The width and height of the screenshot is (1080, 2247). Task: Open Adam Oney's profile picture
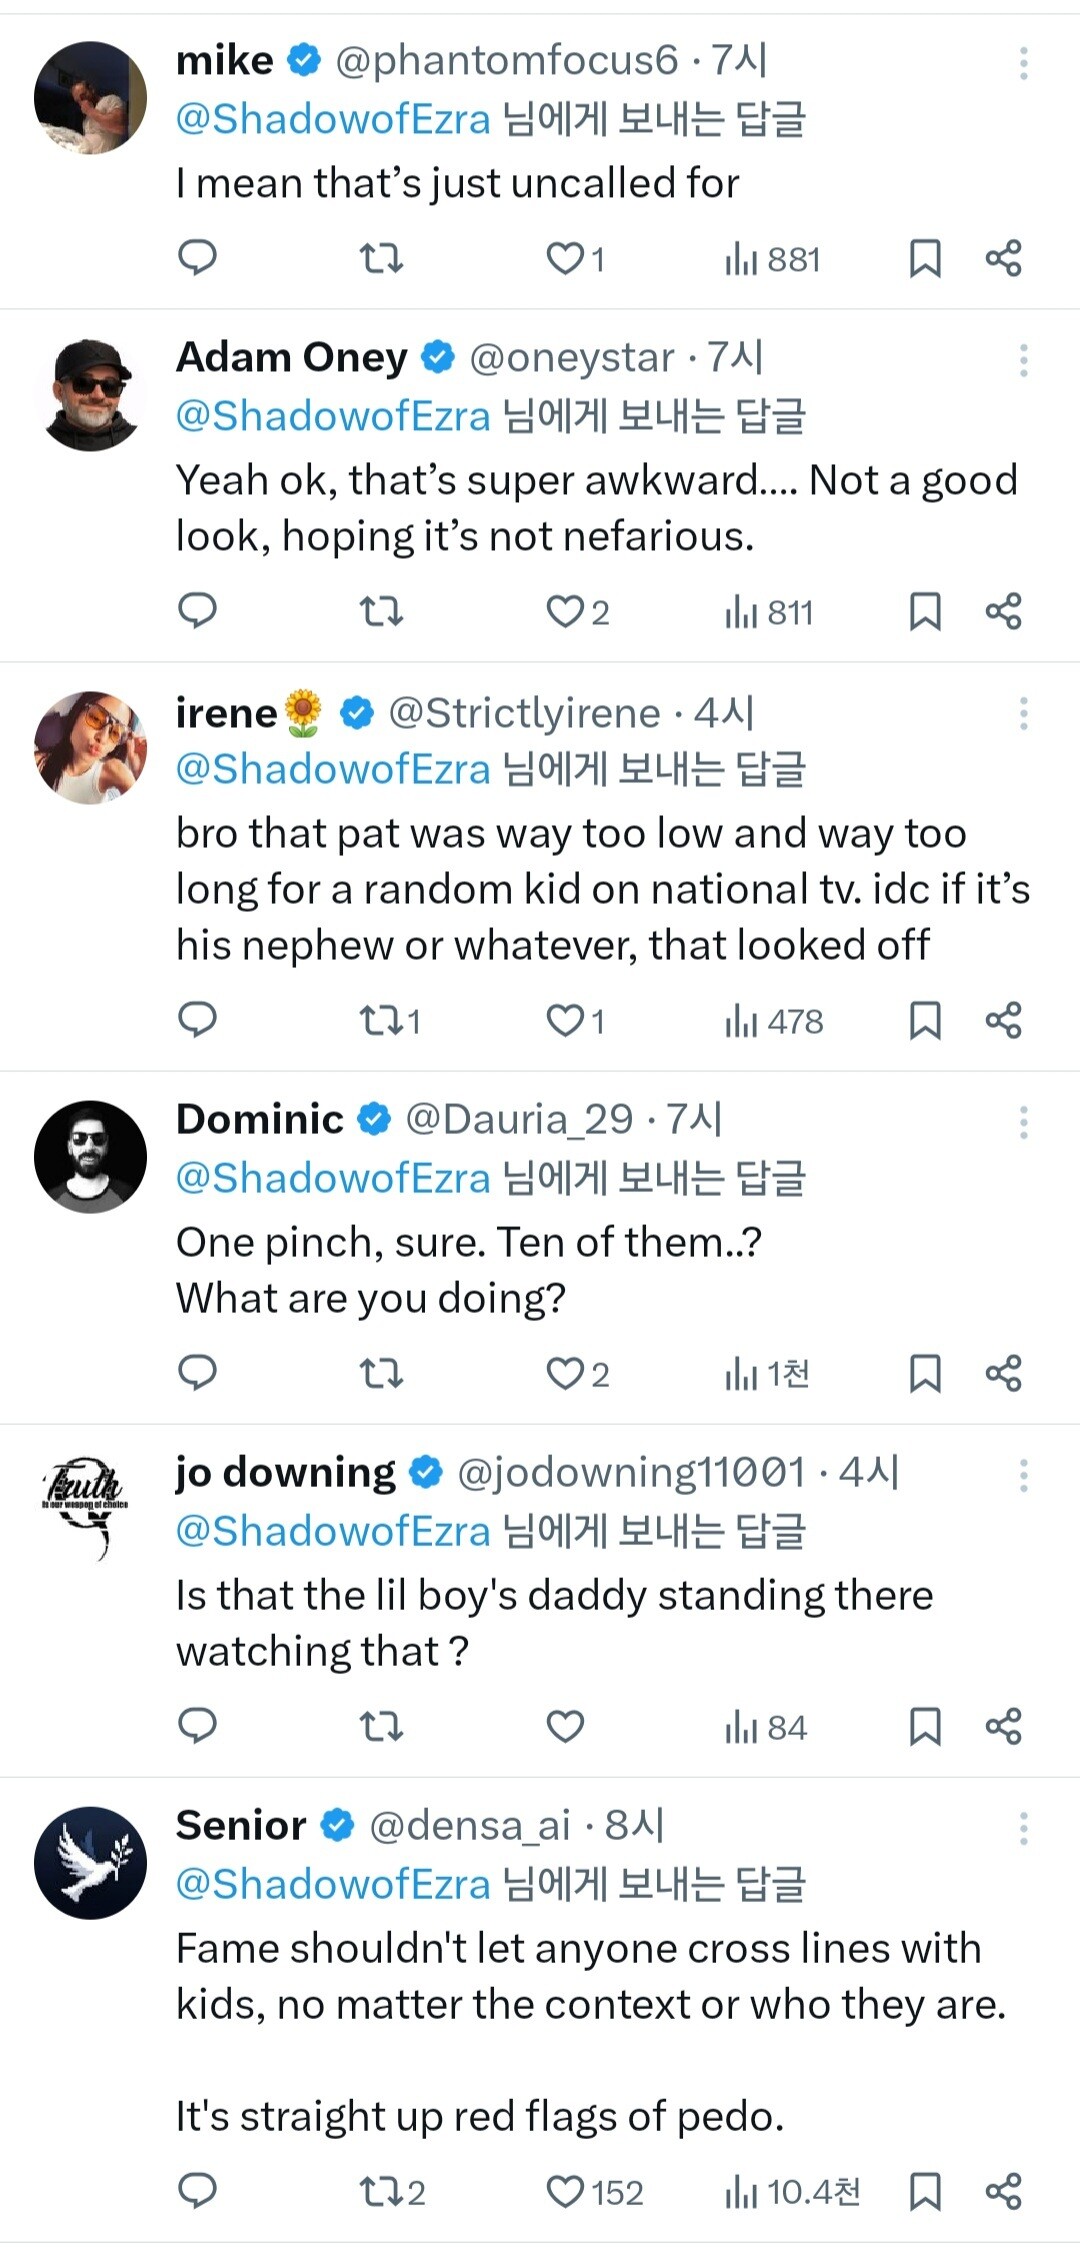pyautogui.click(x=90, y=394)
